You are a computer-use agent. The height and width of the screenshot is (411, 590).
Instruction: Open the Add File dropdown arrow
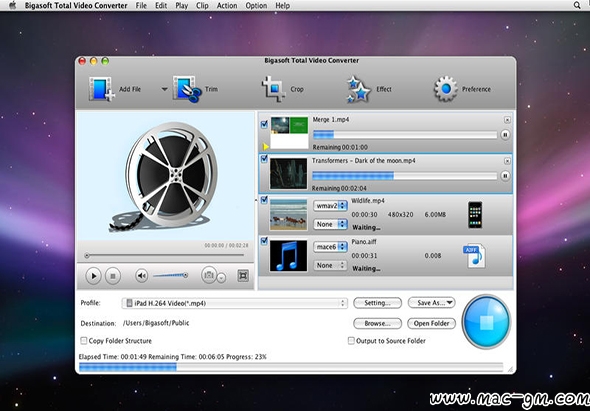point(164,90)
